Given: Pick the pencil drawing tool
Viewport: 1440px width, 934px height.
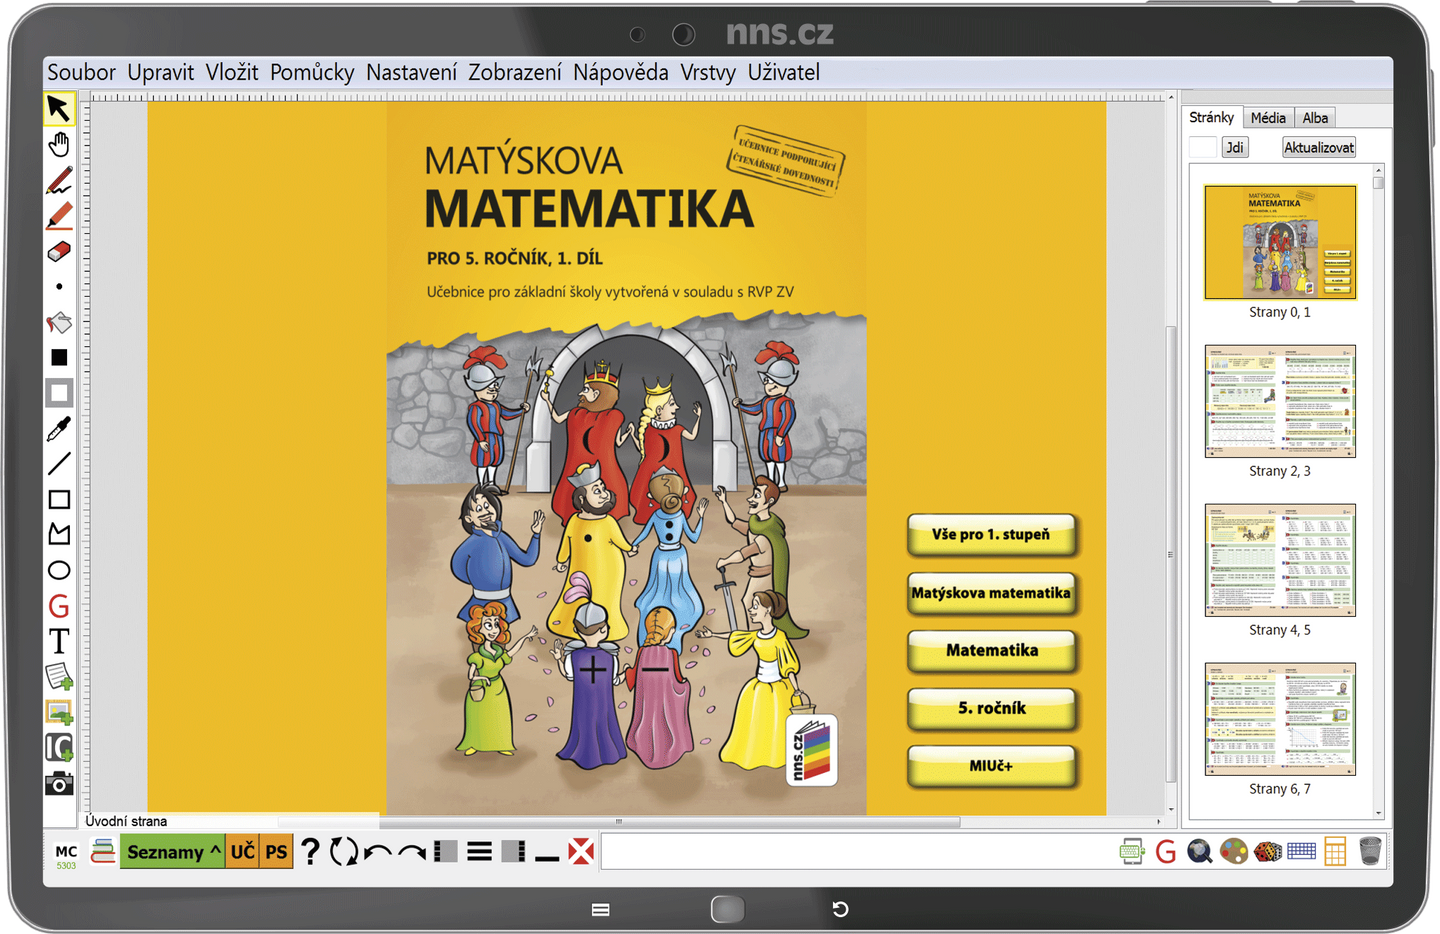Looking at the screenshot, I should [x=57, y=180].
